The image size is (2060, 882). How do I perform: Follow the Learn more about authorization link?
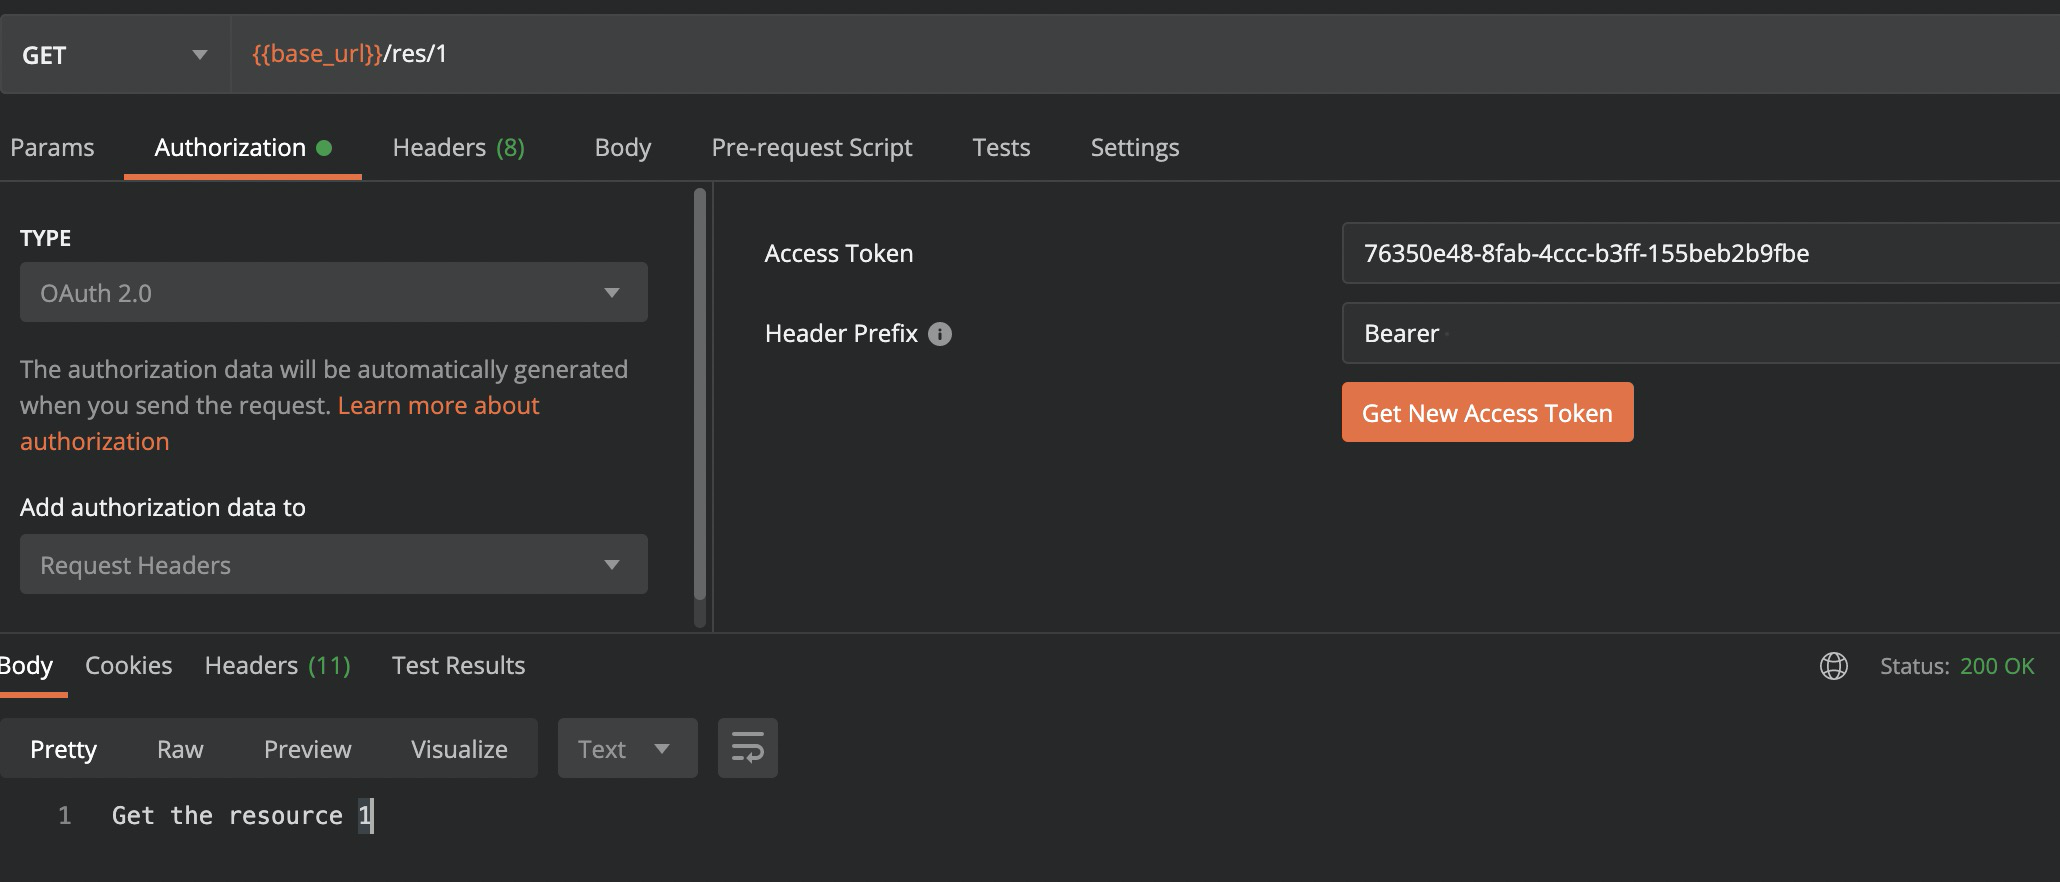point(437,406)
